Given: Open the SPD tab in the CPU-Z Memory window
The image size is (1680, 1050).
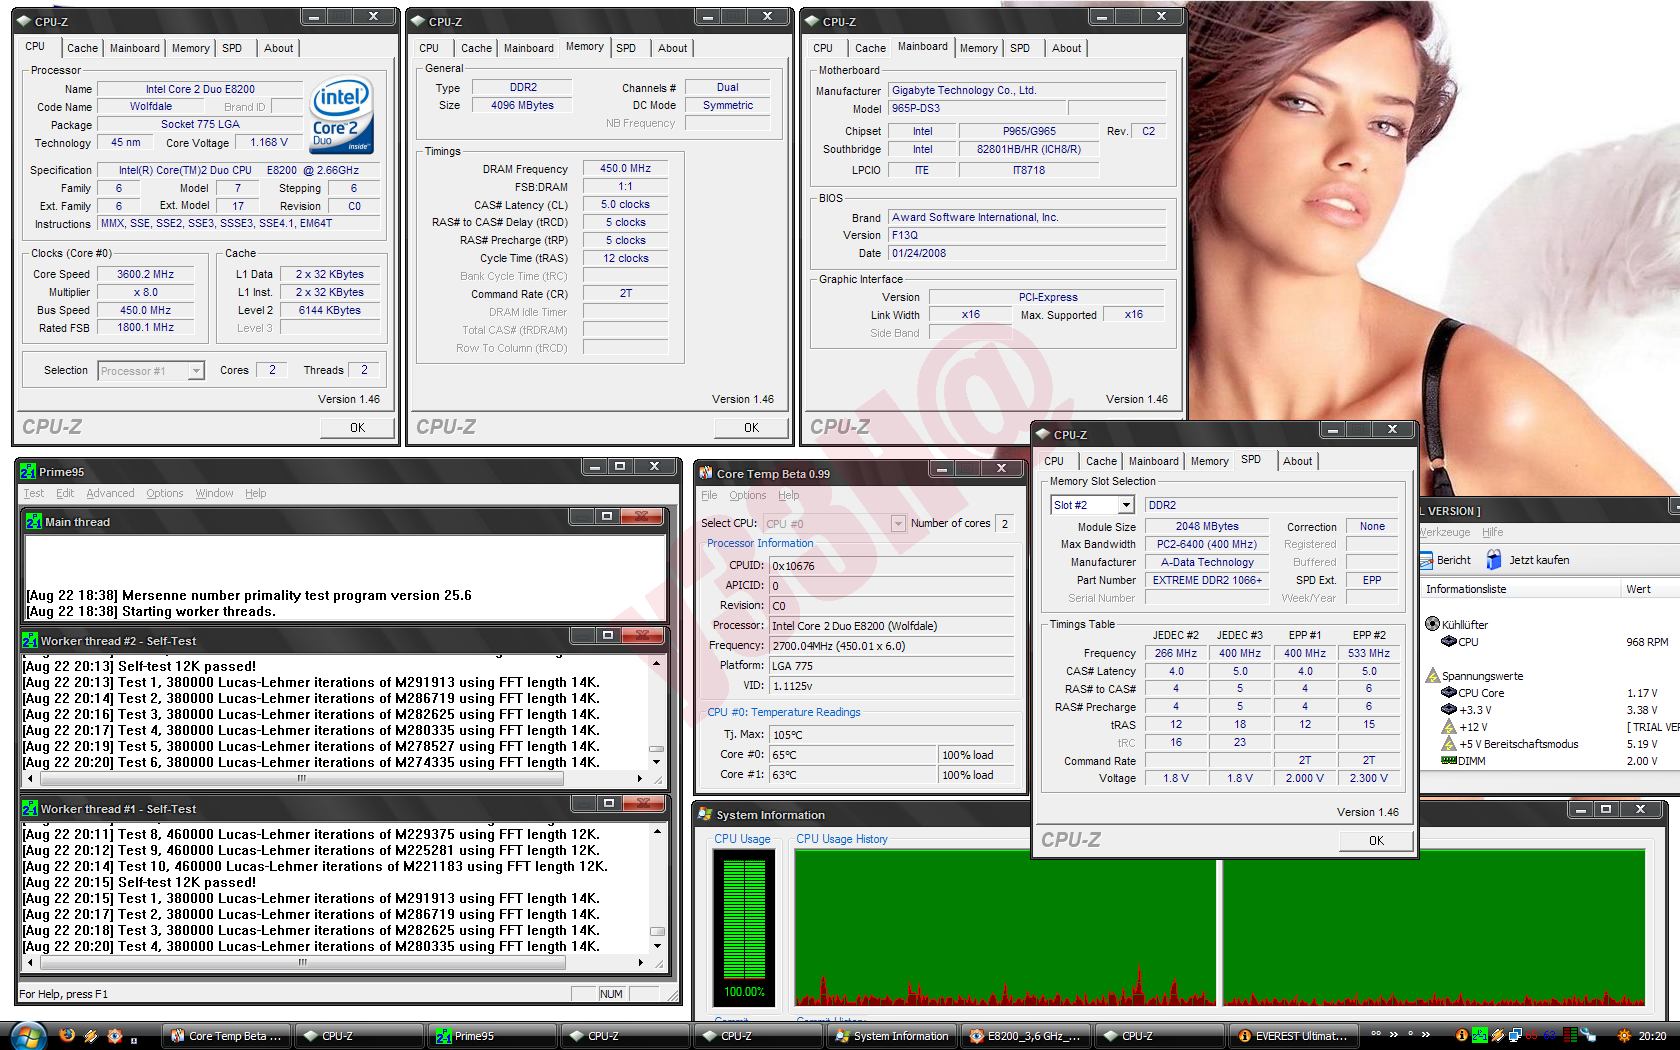Looking at the screenshot, I should pos(626,48).
